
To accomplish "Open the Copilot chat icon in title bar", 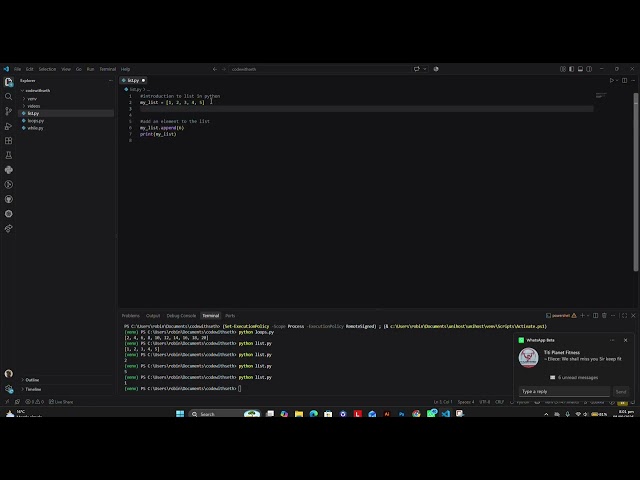I will (417, 69).
